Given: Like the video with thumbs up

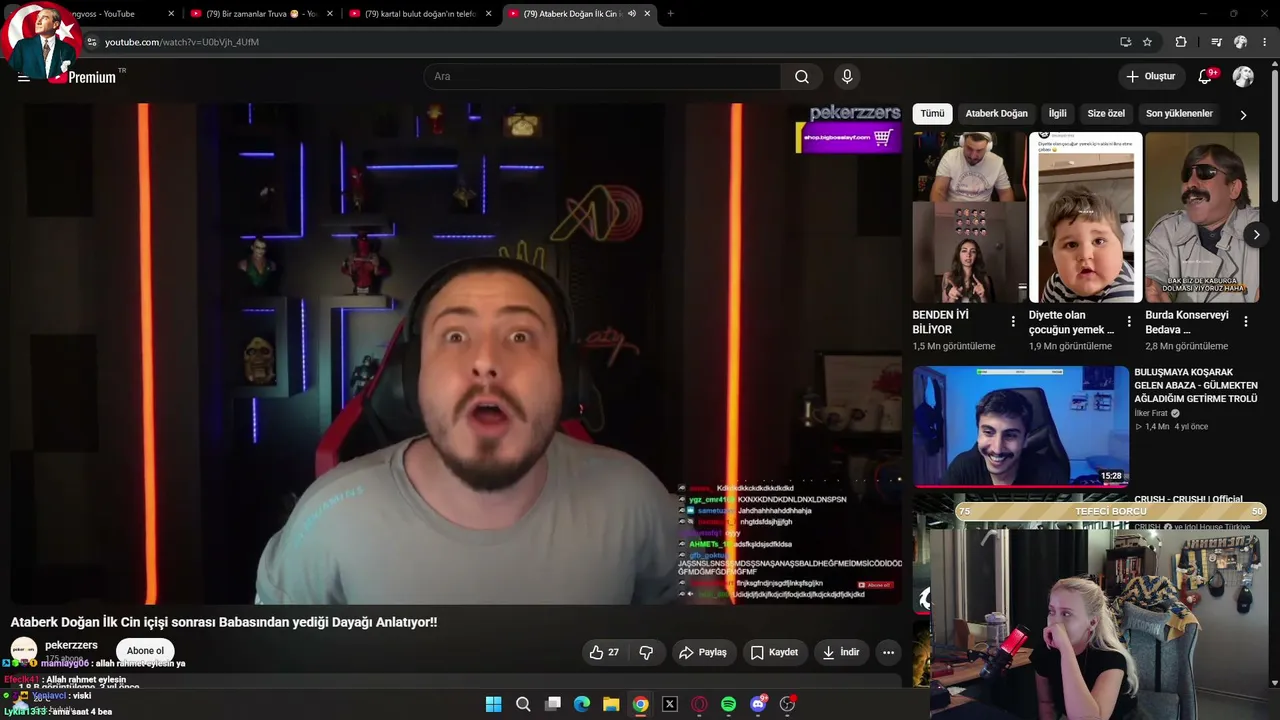Looking at the screenshot, I should [604, 652].
